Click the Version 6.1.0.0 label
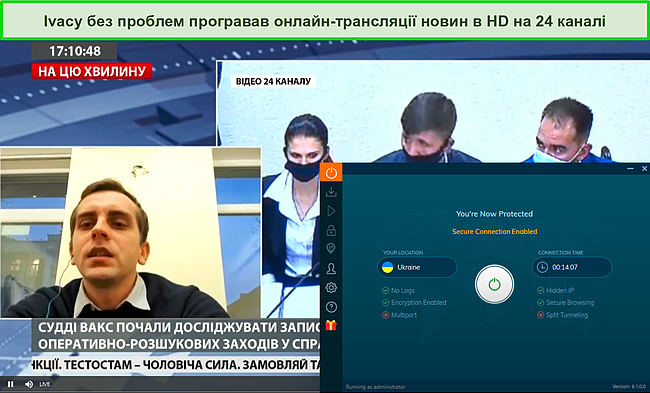The height and width of the screenshot is (393, 650). (x=629, y=386)
